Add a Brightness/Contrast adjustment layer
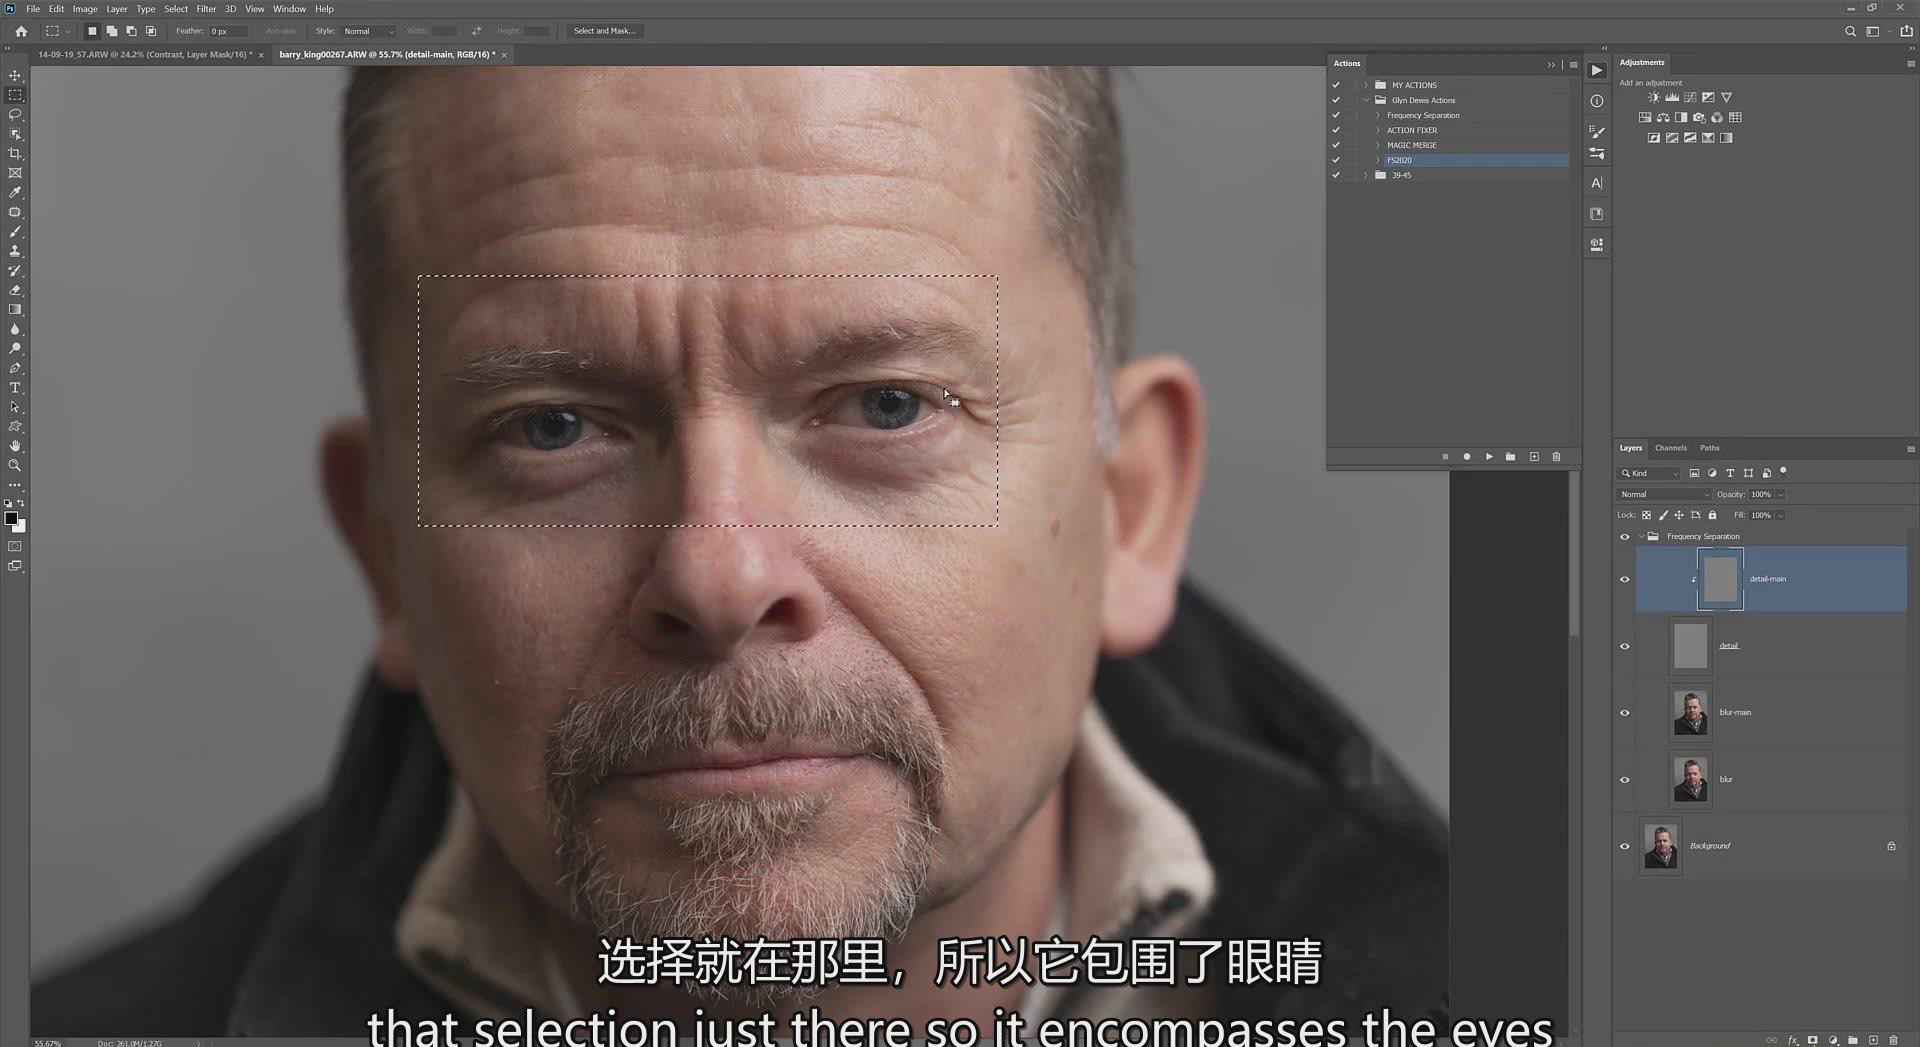1920x1047 pixels. point(1654,97)
